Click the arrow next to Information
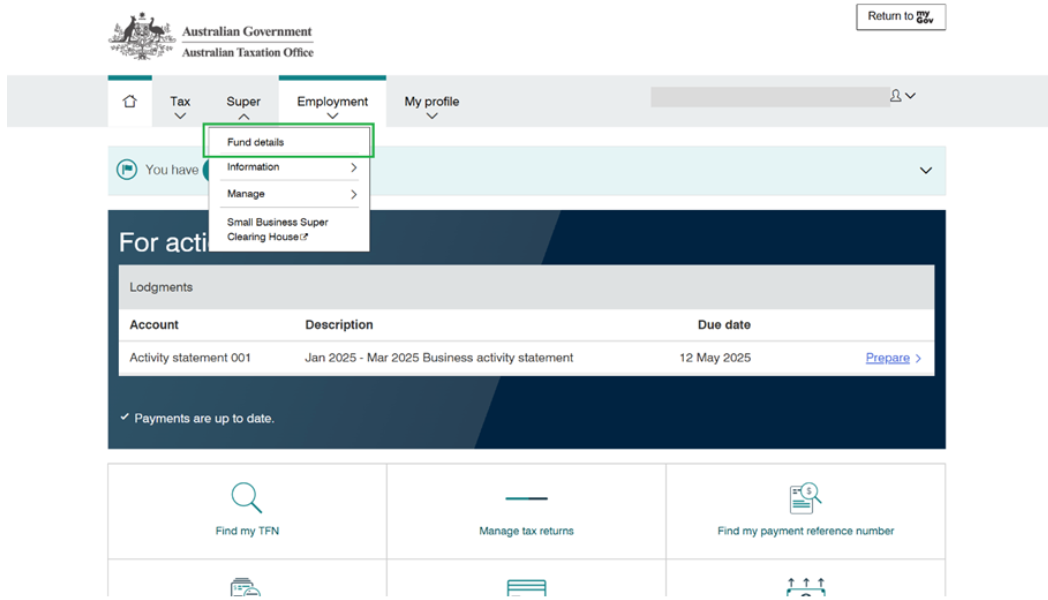 (354, 168)
